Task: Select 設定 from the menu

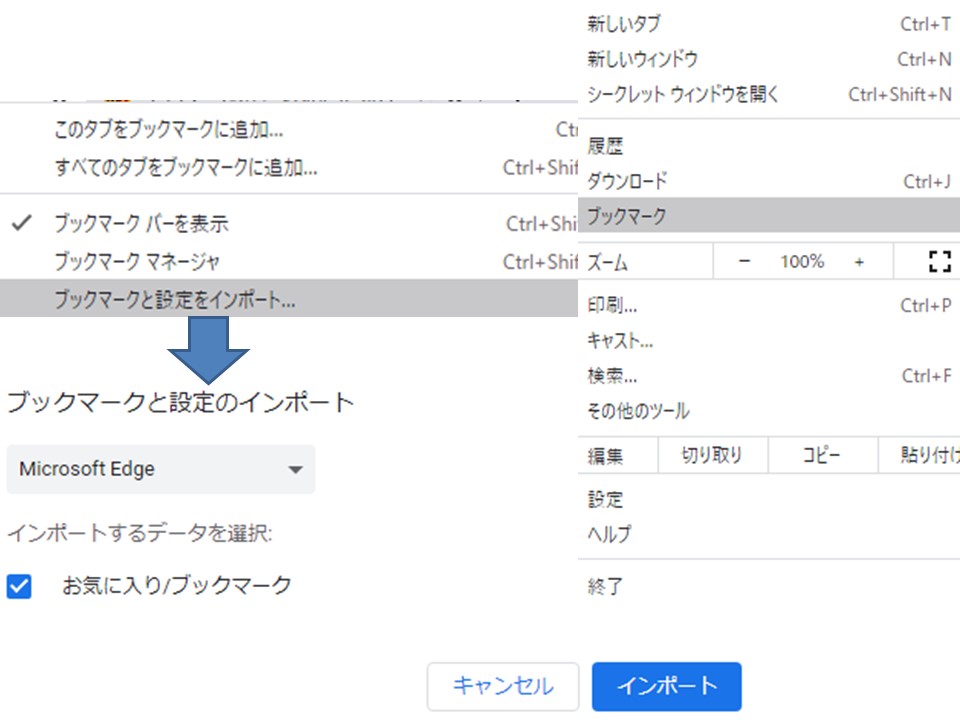Action: pos(606,498)
